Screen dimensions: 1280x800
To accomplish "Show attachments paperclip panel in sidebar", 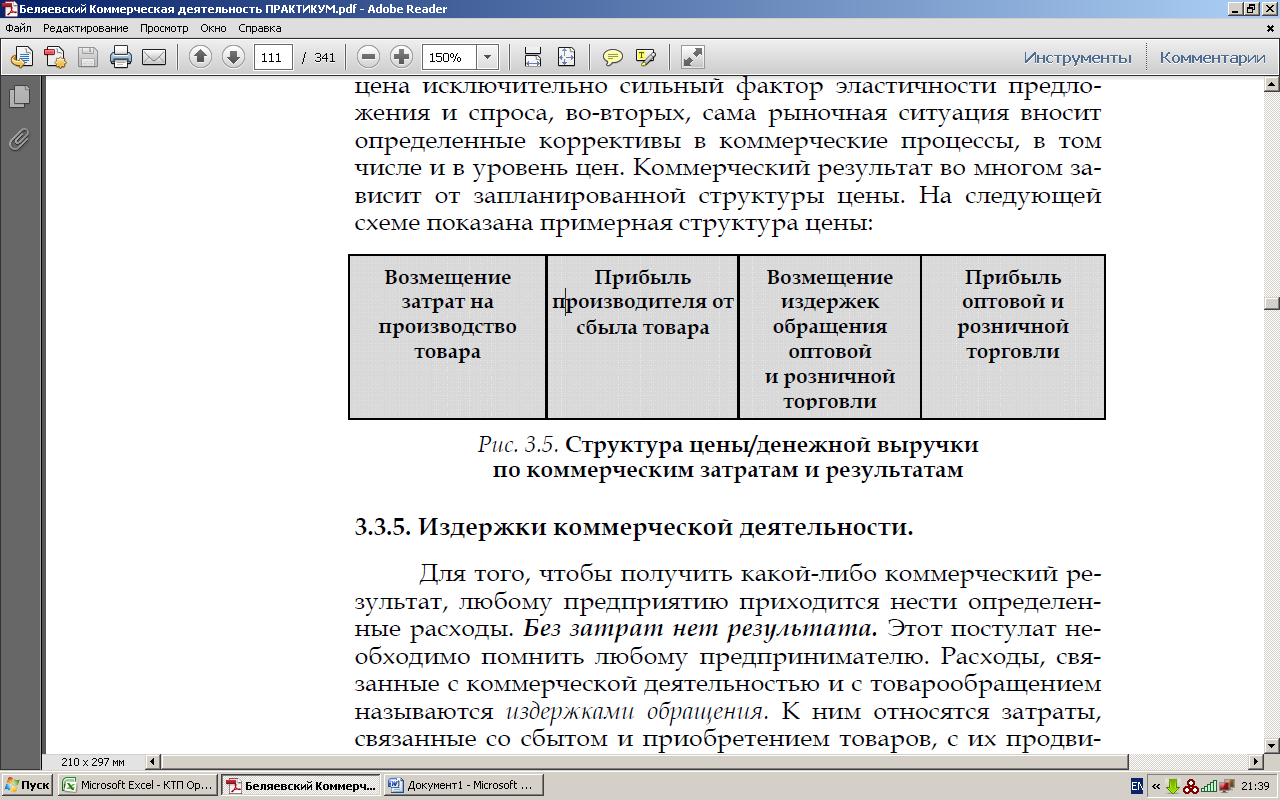I will coord(19,140).
